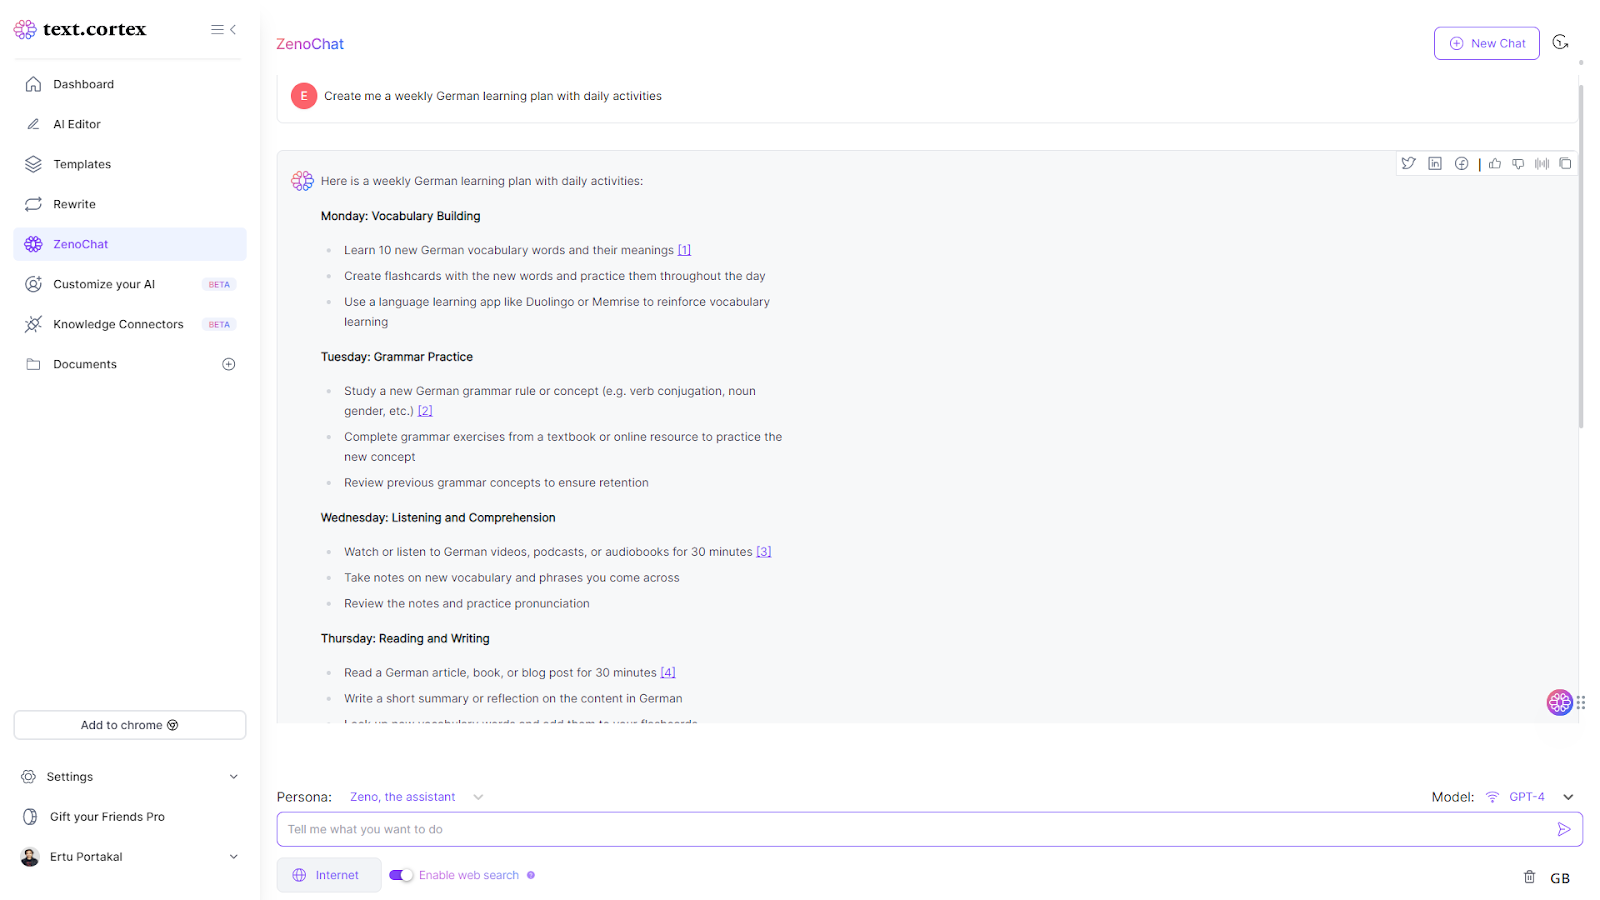
Task: Open the Rewrite tool
Action: pos(130,204)
